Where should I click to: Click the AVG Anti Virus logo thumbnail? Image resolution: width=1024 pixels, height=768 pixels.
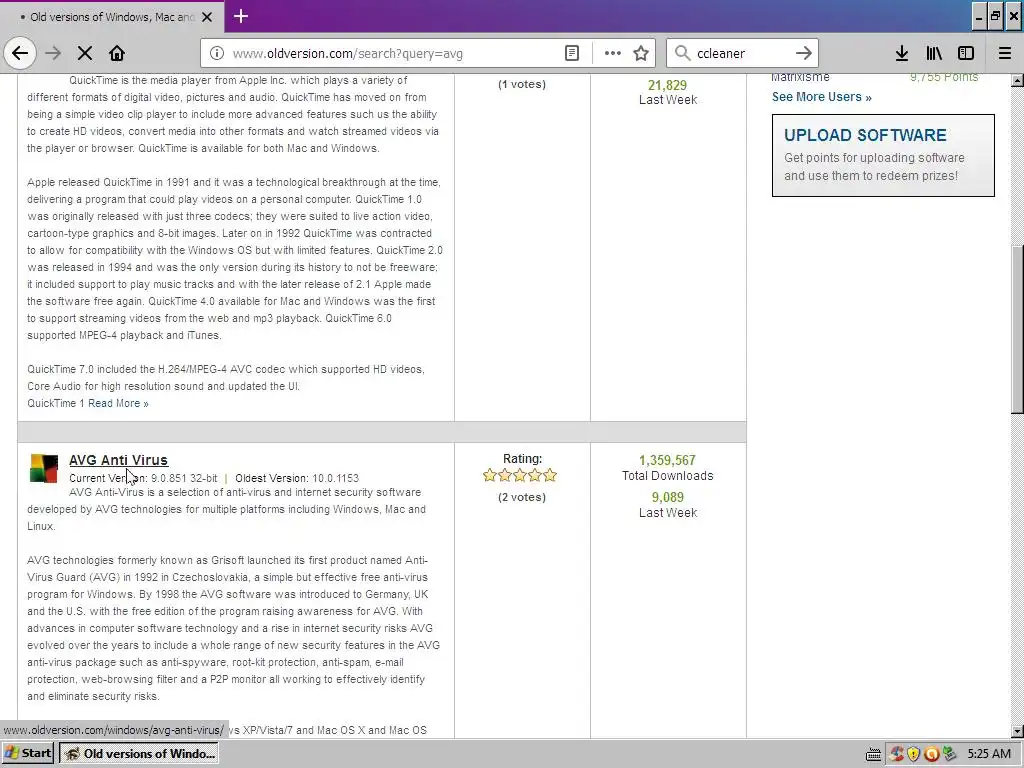(44, 468)
